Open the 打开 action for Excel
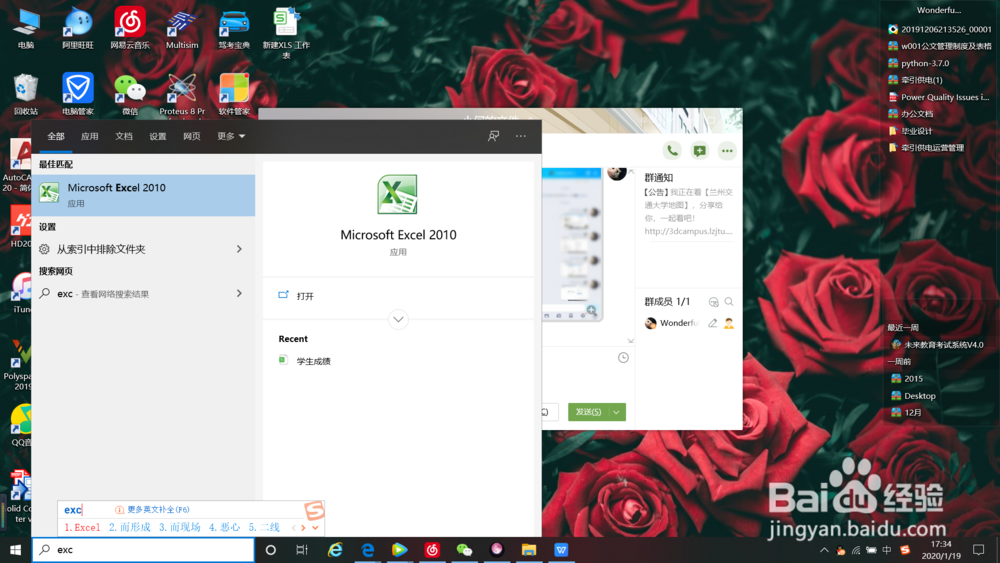 305,296
